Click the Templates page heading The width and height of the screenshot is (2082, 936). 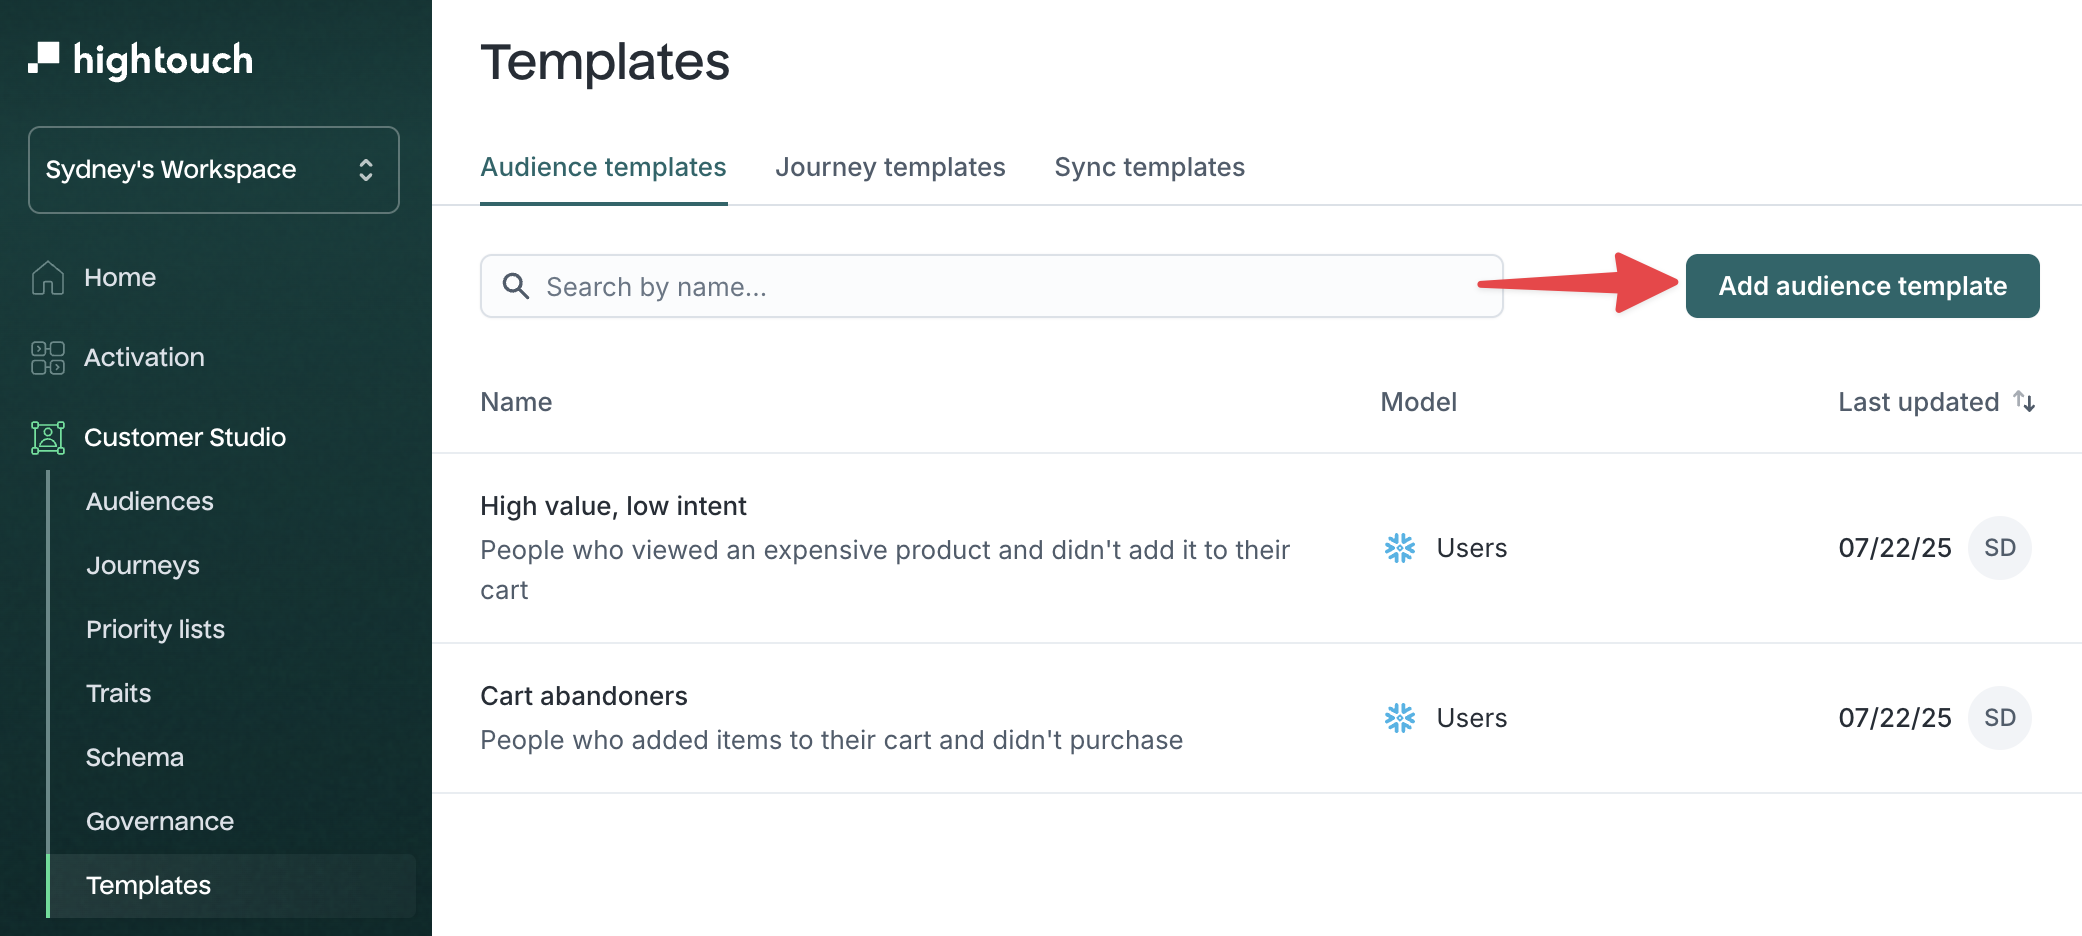point(604,62)
